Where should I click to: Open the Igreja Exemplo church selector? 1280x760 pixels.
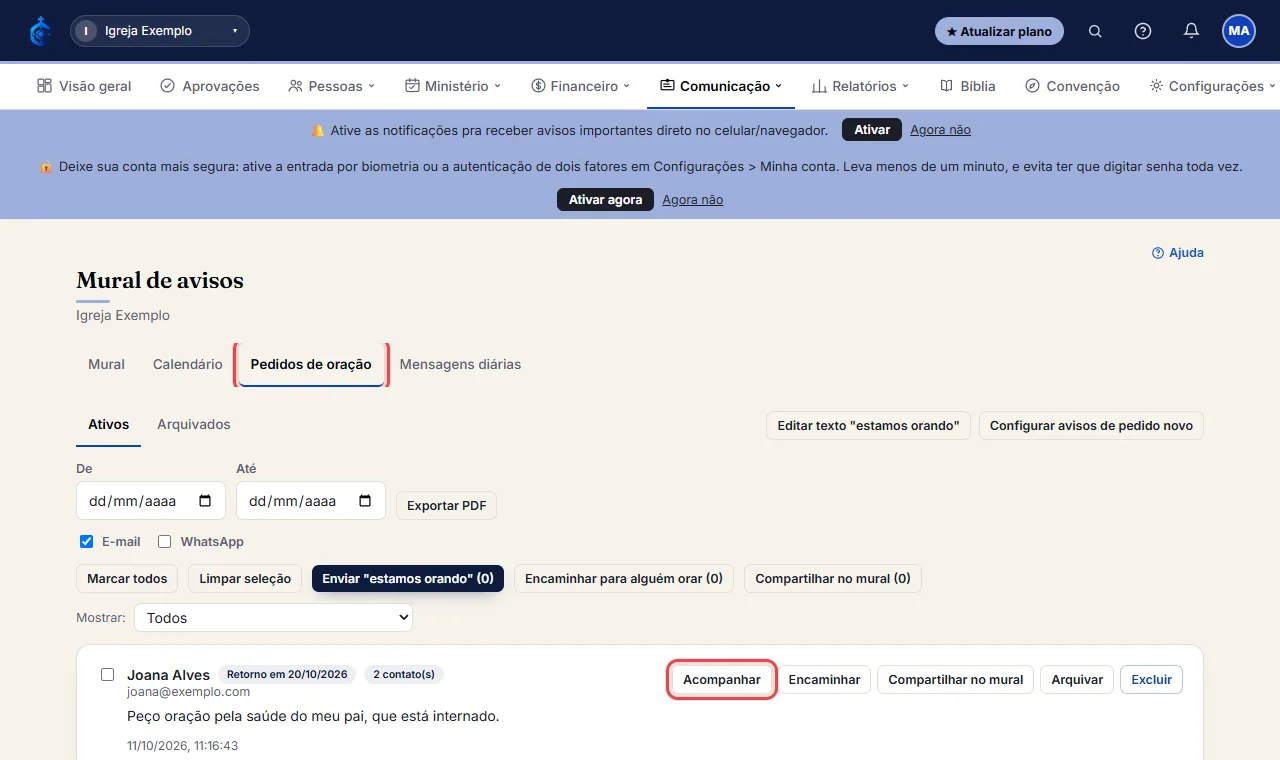coord(160,31)
